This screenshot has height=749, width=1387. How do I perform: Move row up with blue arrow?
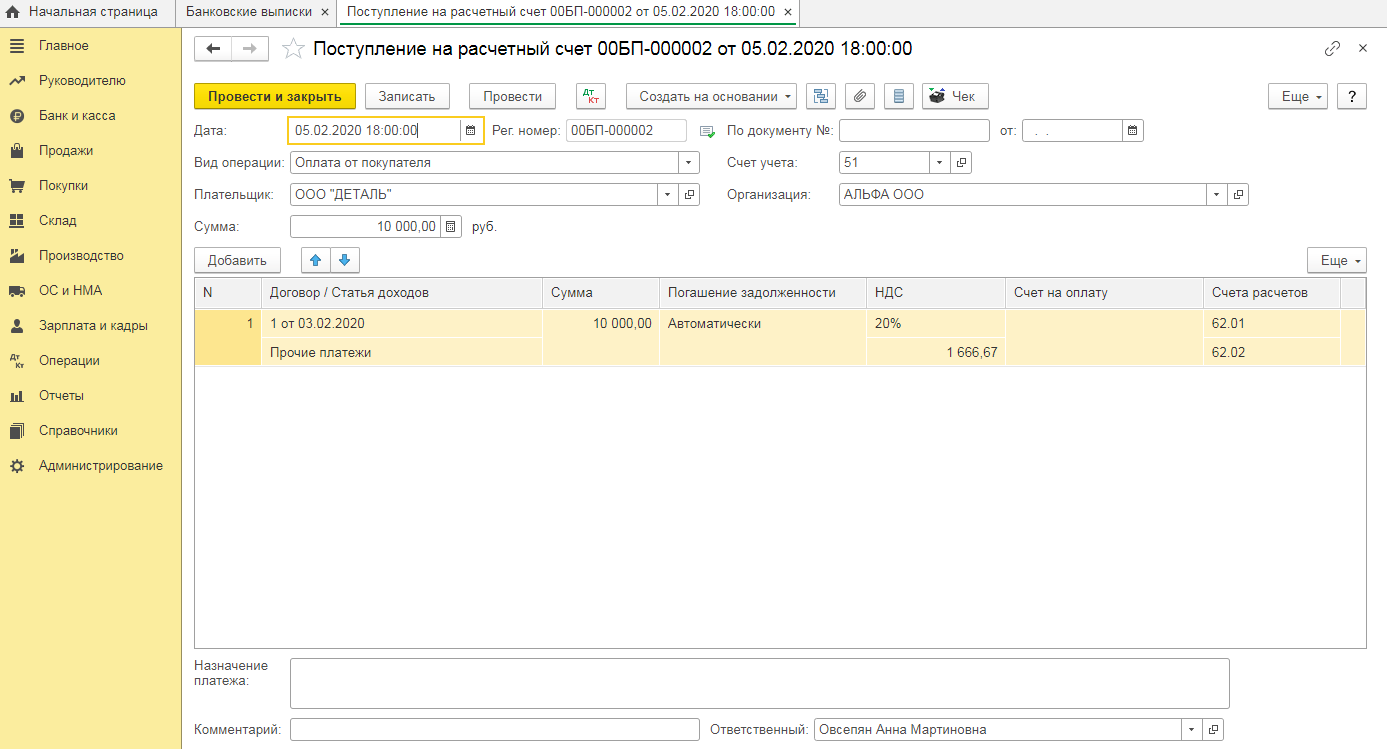(x=315, y=260)
